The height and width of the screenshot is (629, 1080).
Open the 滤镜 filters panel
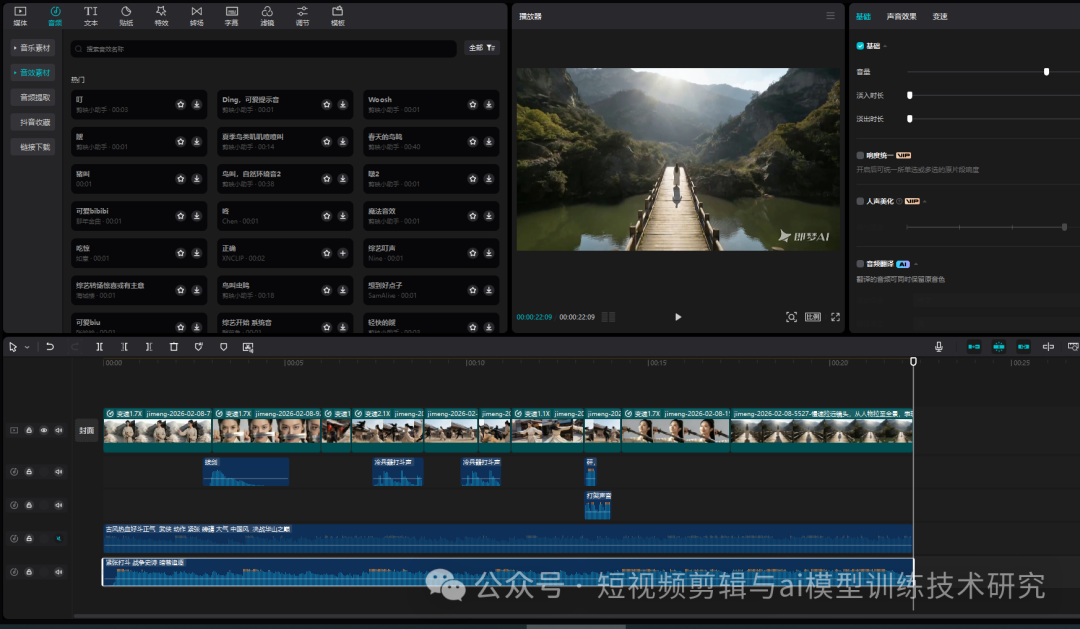(x=267, y=16)
